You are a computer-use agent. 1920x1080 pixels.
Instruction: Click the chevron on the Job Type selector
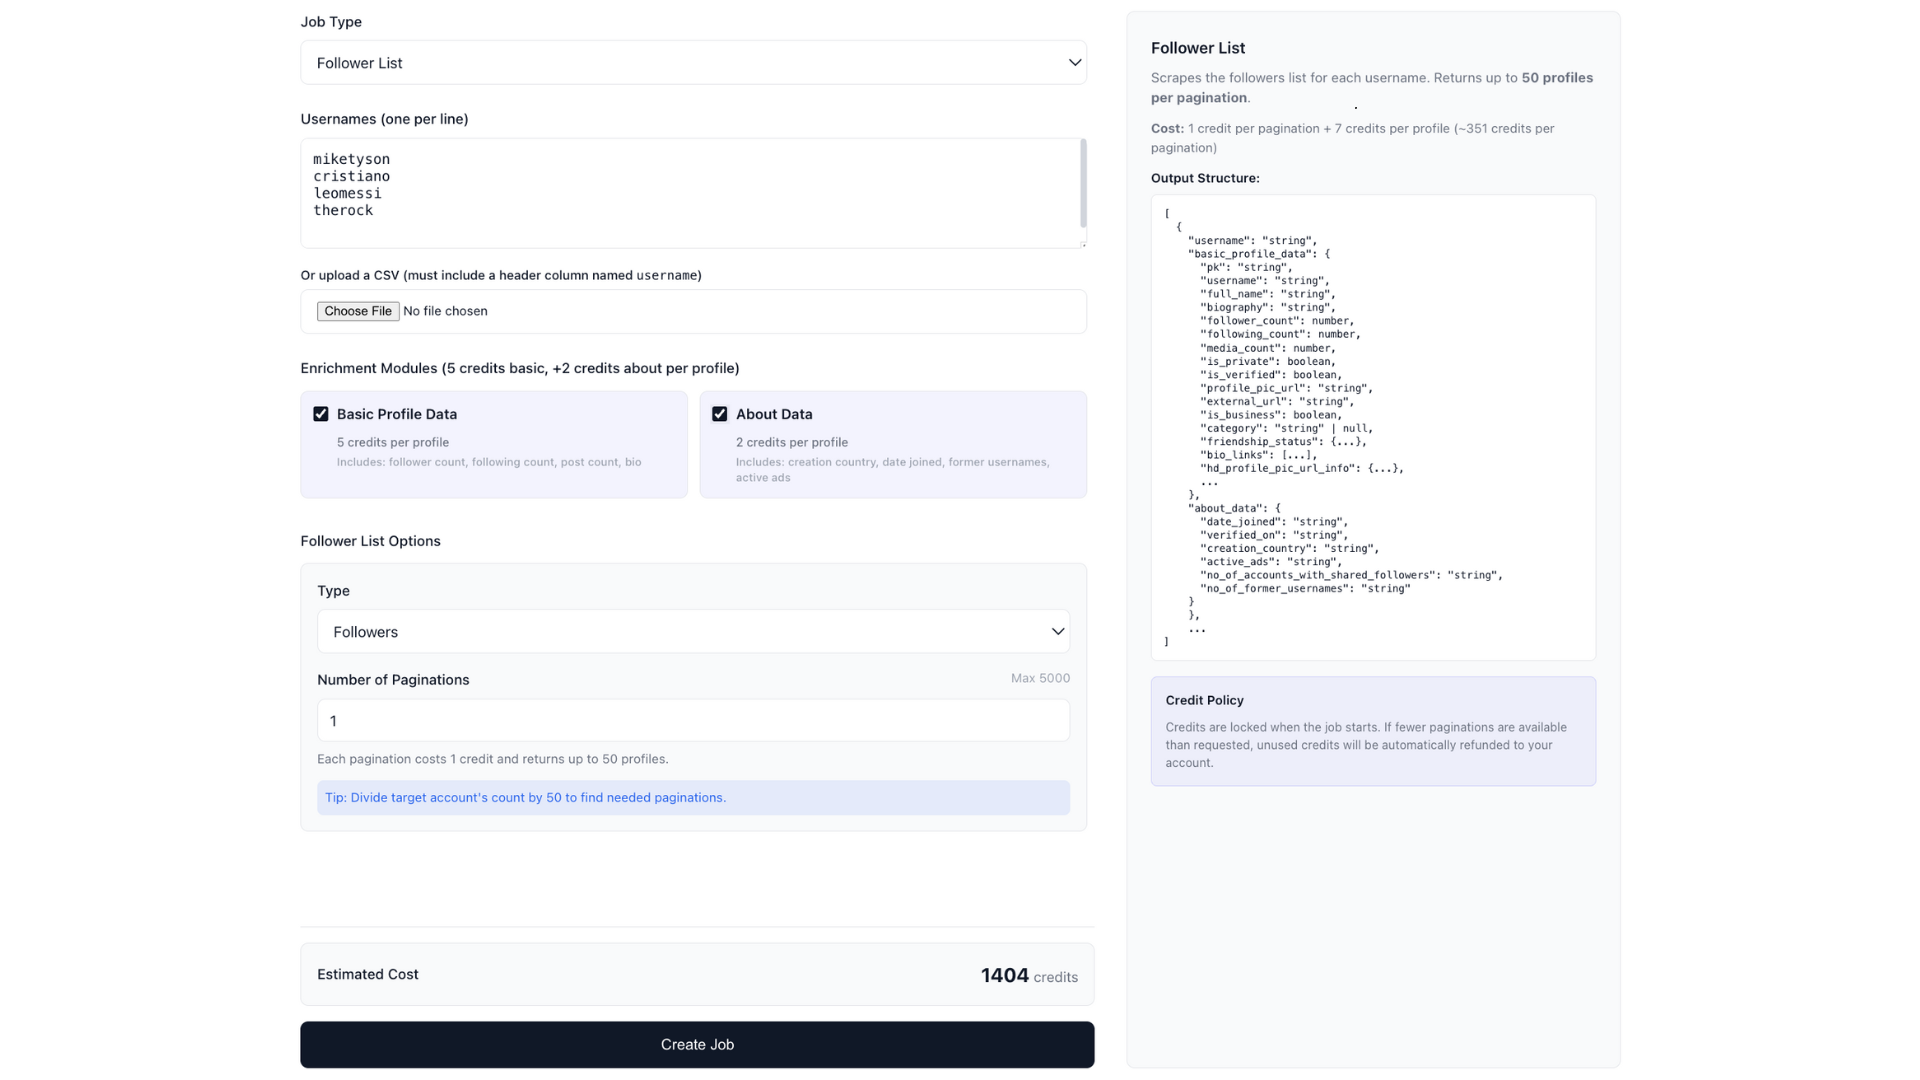point(1074,62)
